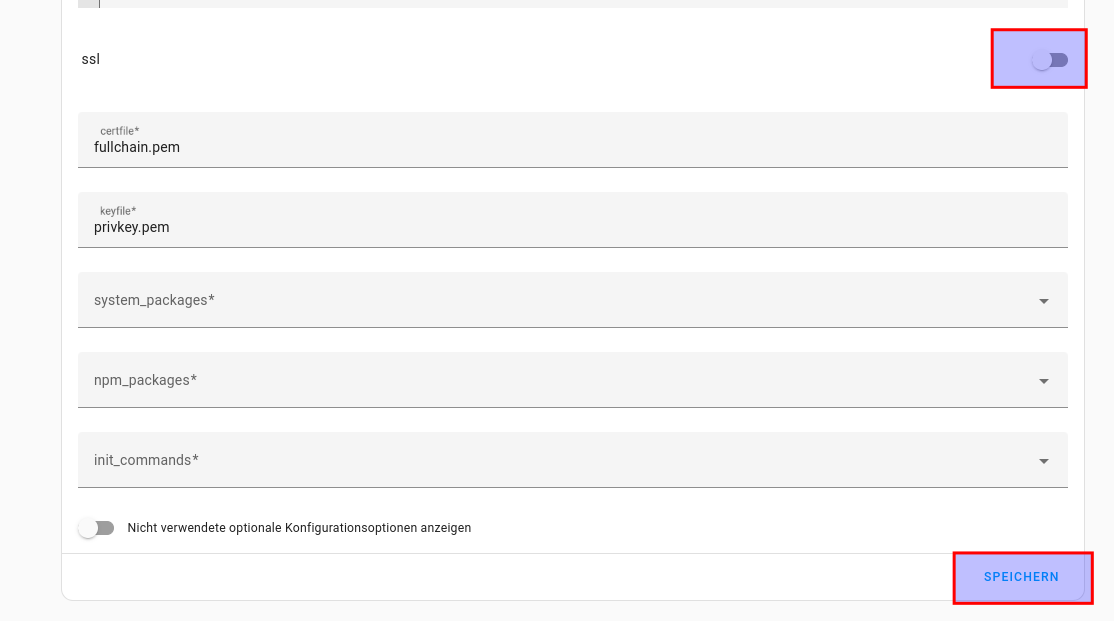Viewport: 1114px width, 621px height.
Task: Toggle the ssl switch
Action: pyautogui.click(x=1049, y=60)
